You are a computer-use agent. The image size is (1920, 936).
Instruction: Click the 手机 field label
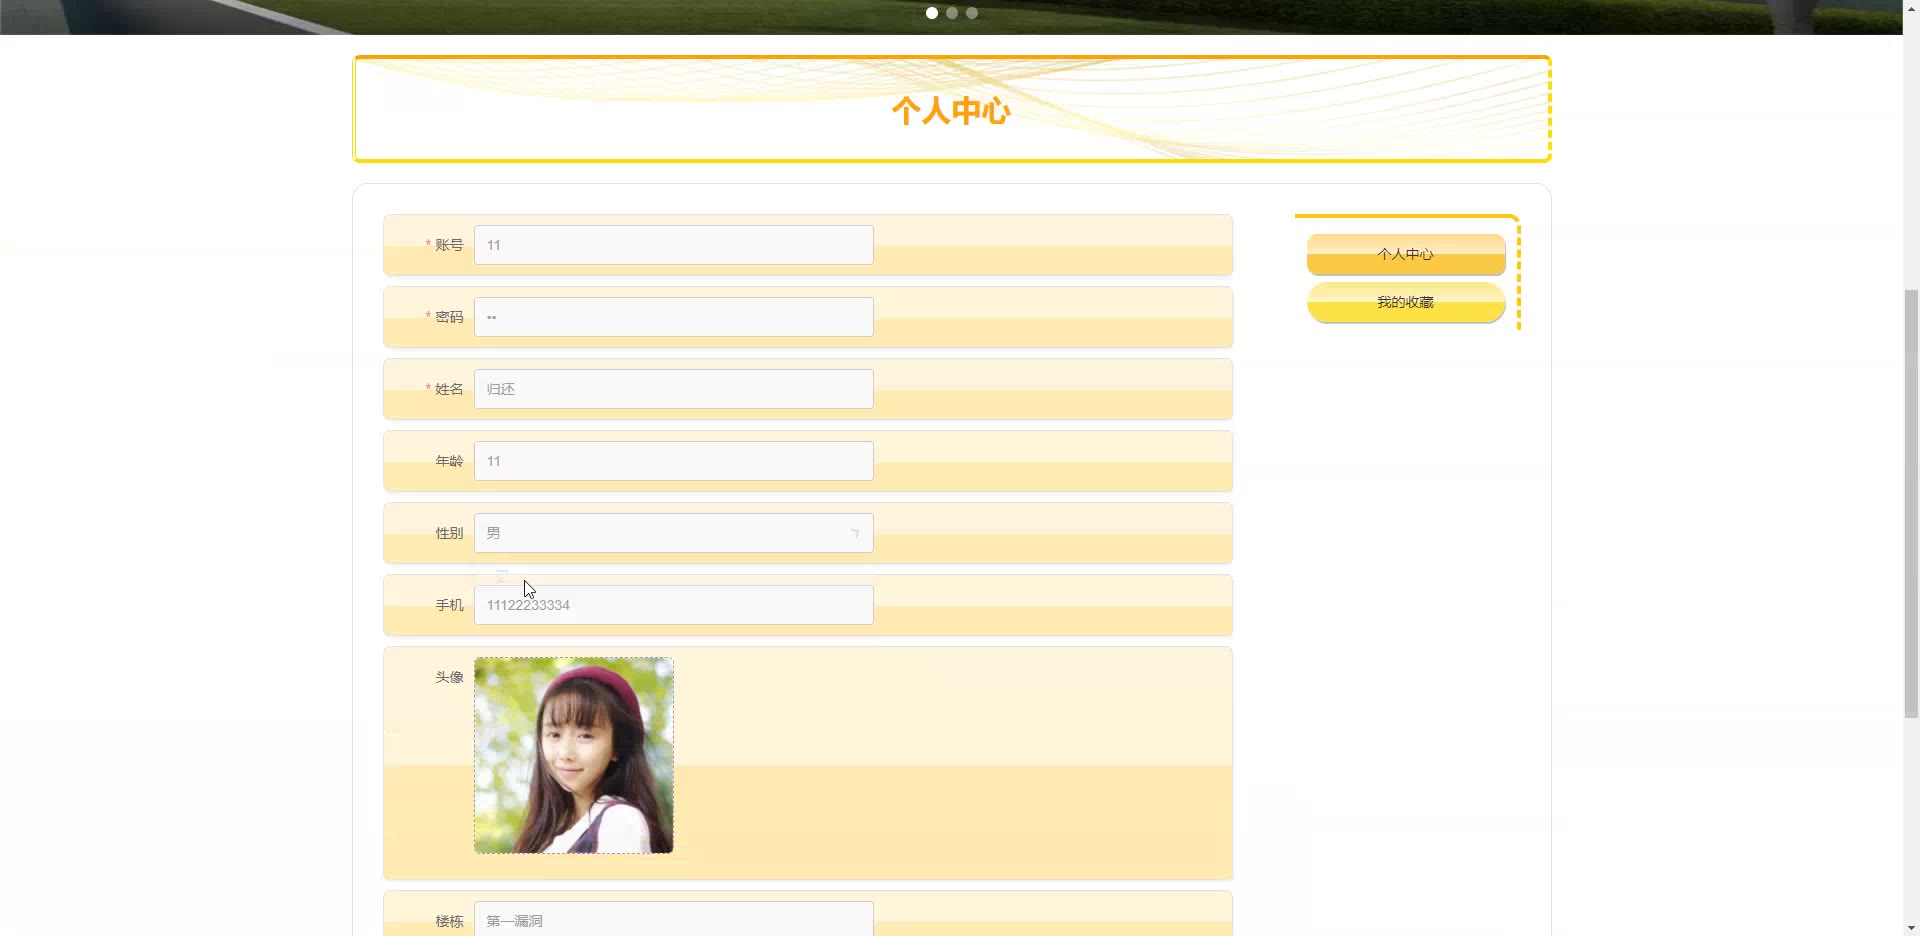(x=449, y=605)
